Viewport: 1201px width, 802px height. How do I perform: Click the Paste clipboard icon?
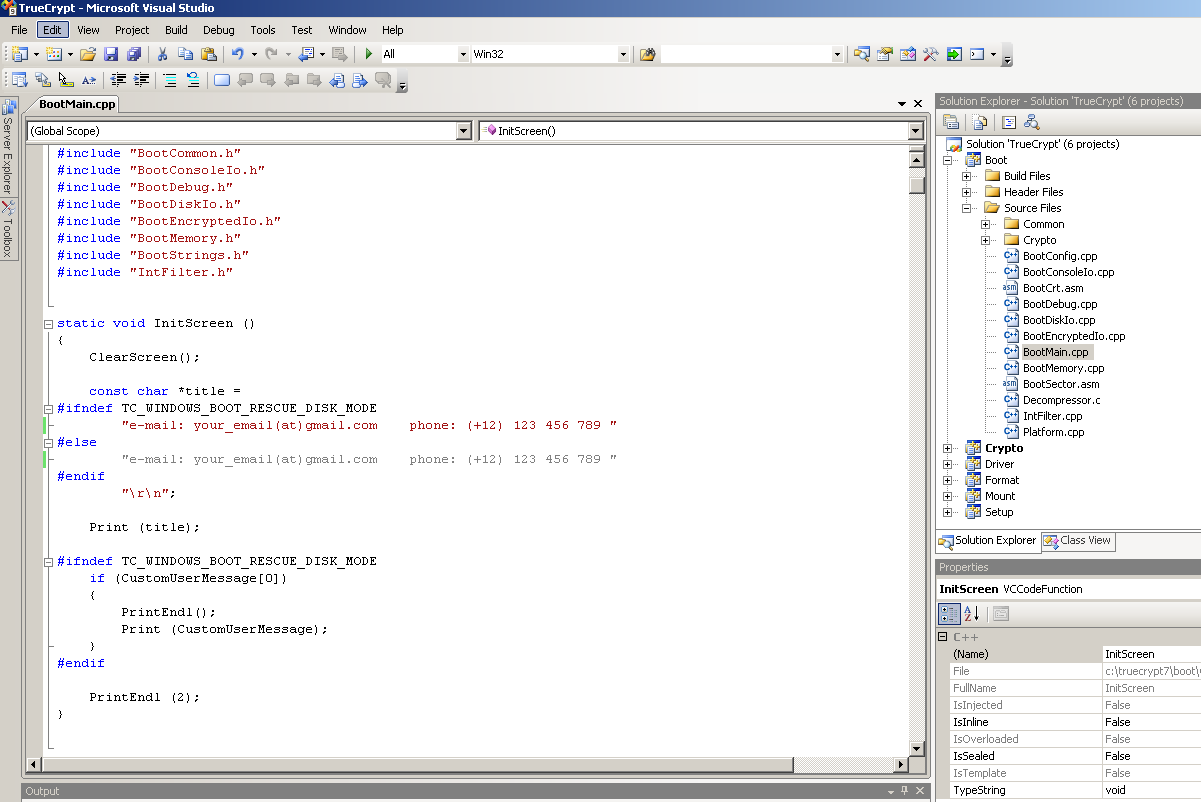click(209, 54)
